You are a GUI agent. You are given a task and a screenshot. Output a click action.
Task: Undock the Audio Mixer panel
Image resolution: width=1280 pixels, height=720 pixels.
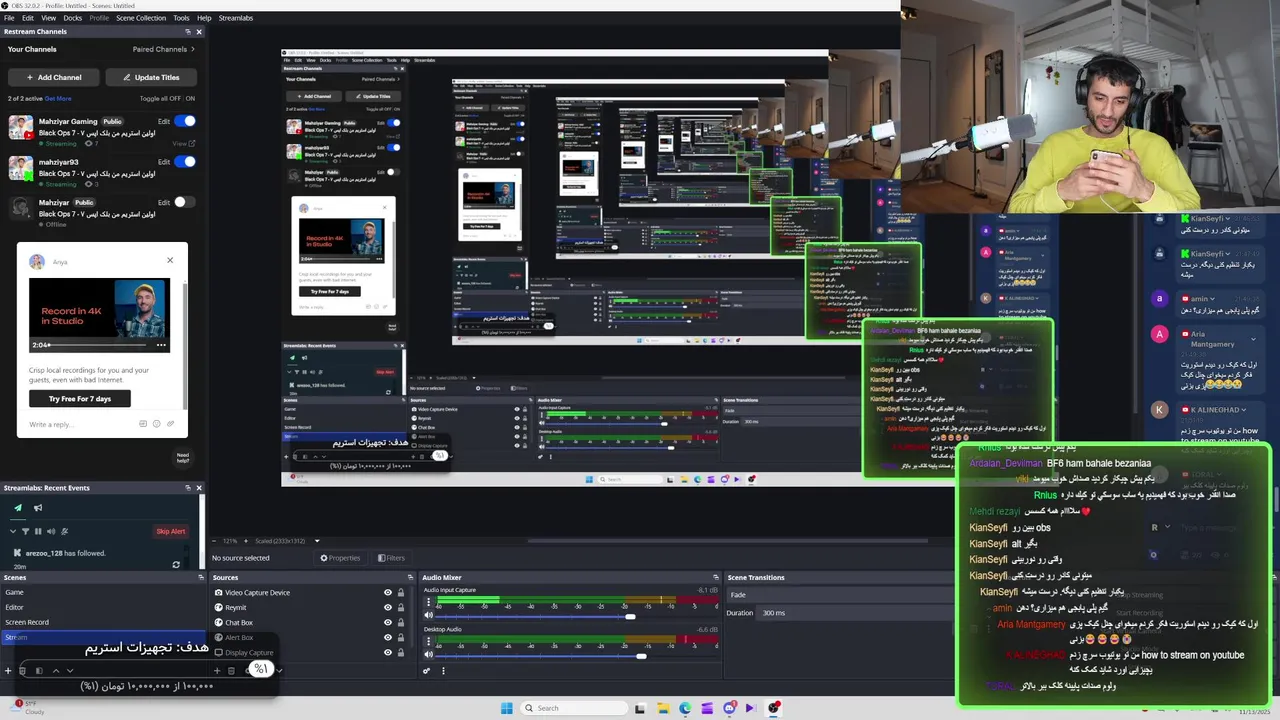tap(715, 577)
